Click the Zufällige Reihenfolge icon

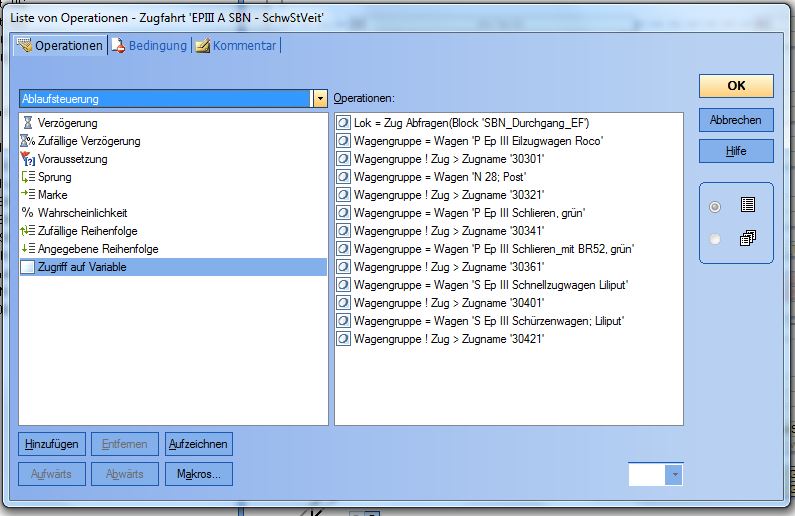click(28, 231)
